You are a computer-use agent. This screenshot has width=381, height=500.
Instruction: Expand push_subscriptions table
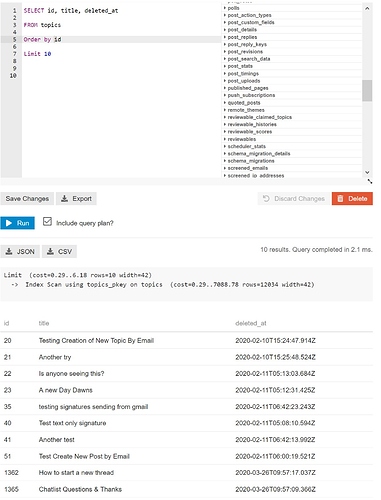tap(250, 95)
